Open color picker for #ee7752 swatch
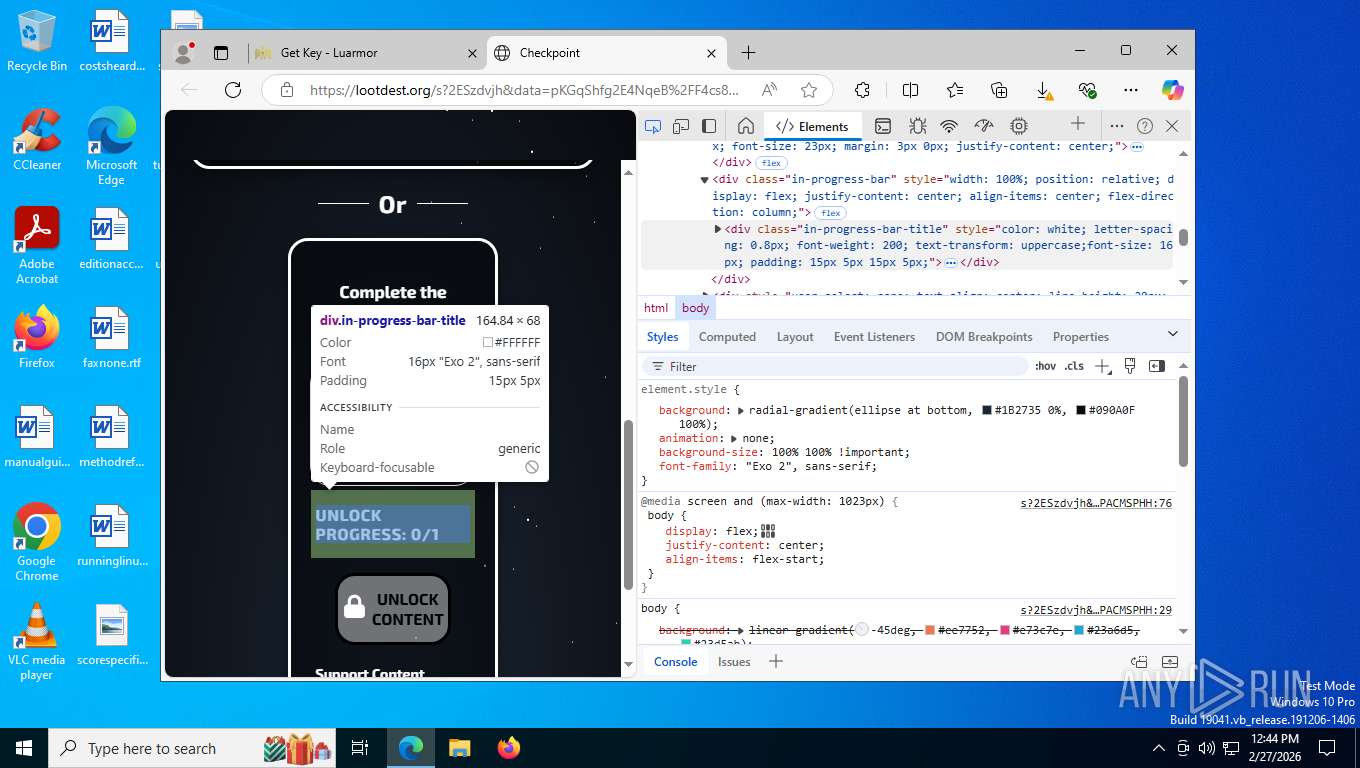1360x768 pixels. 930,630
